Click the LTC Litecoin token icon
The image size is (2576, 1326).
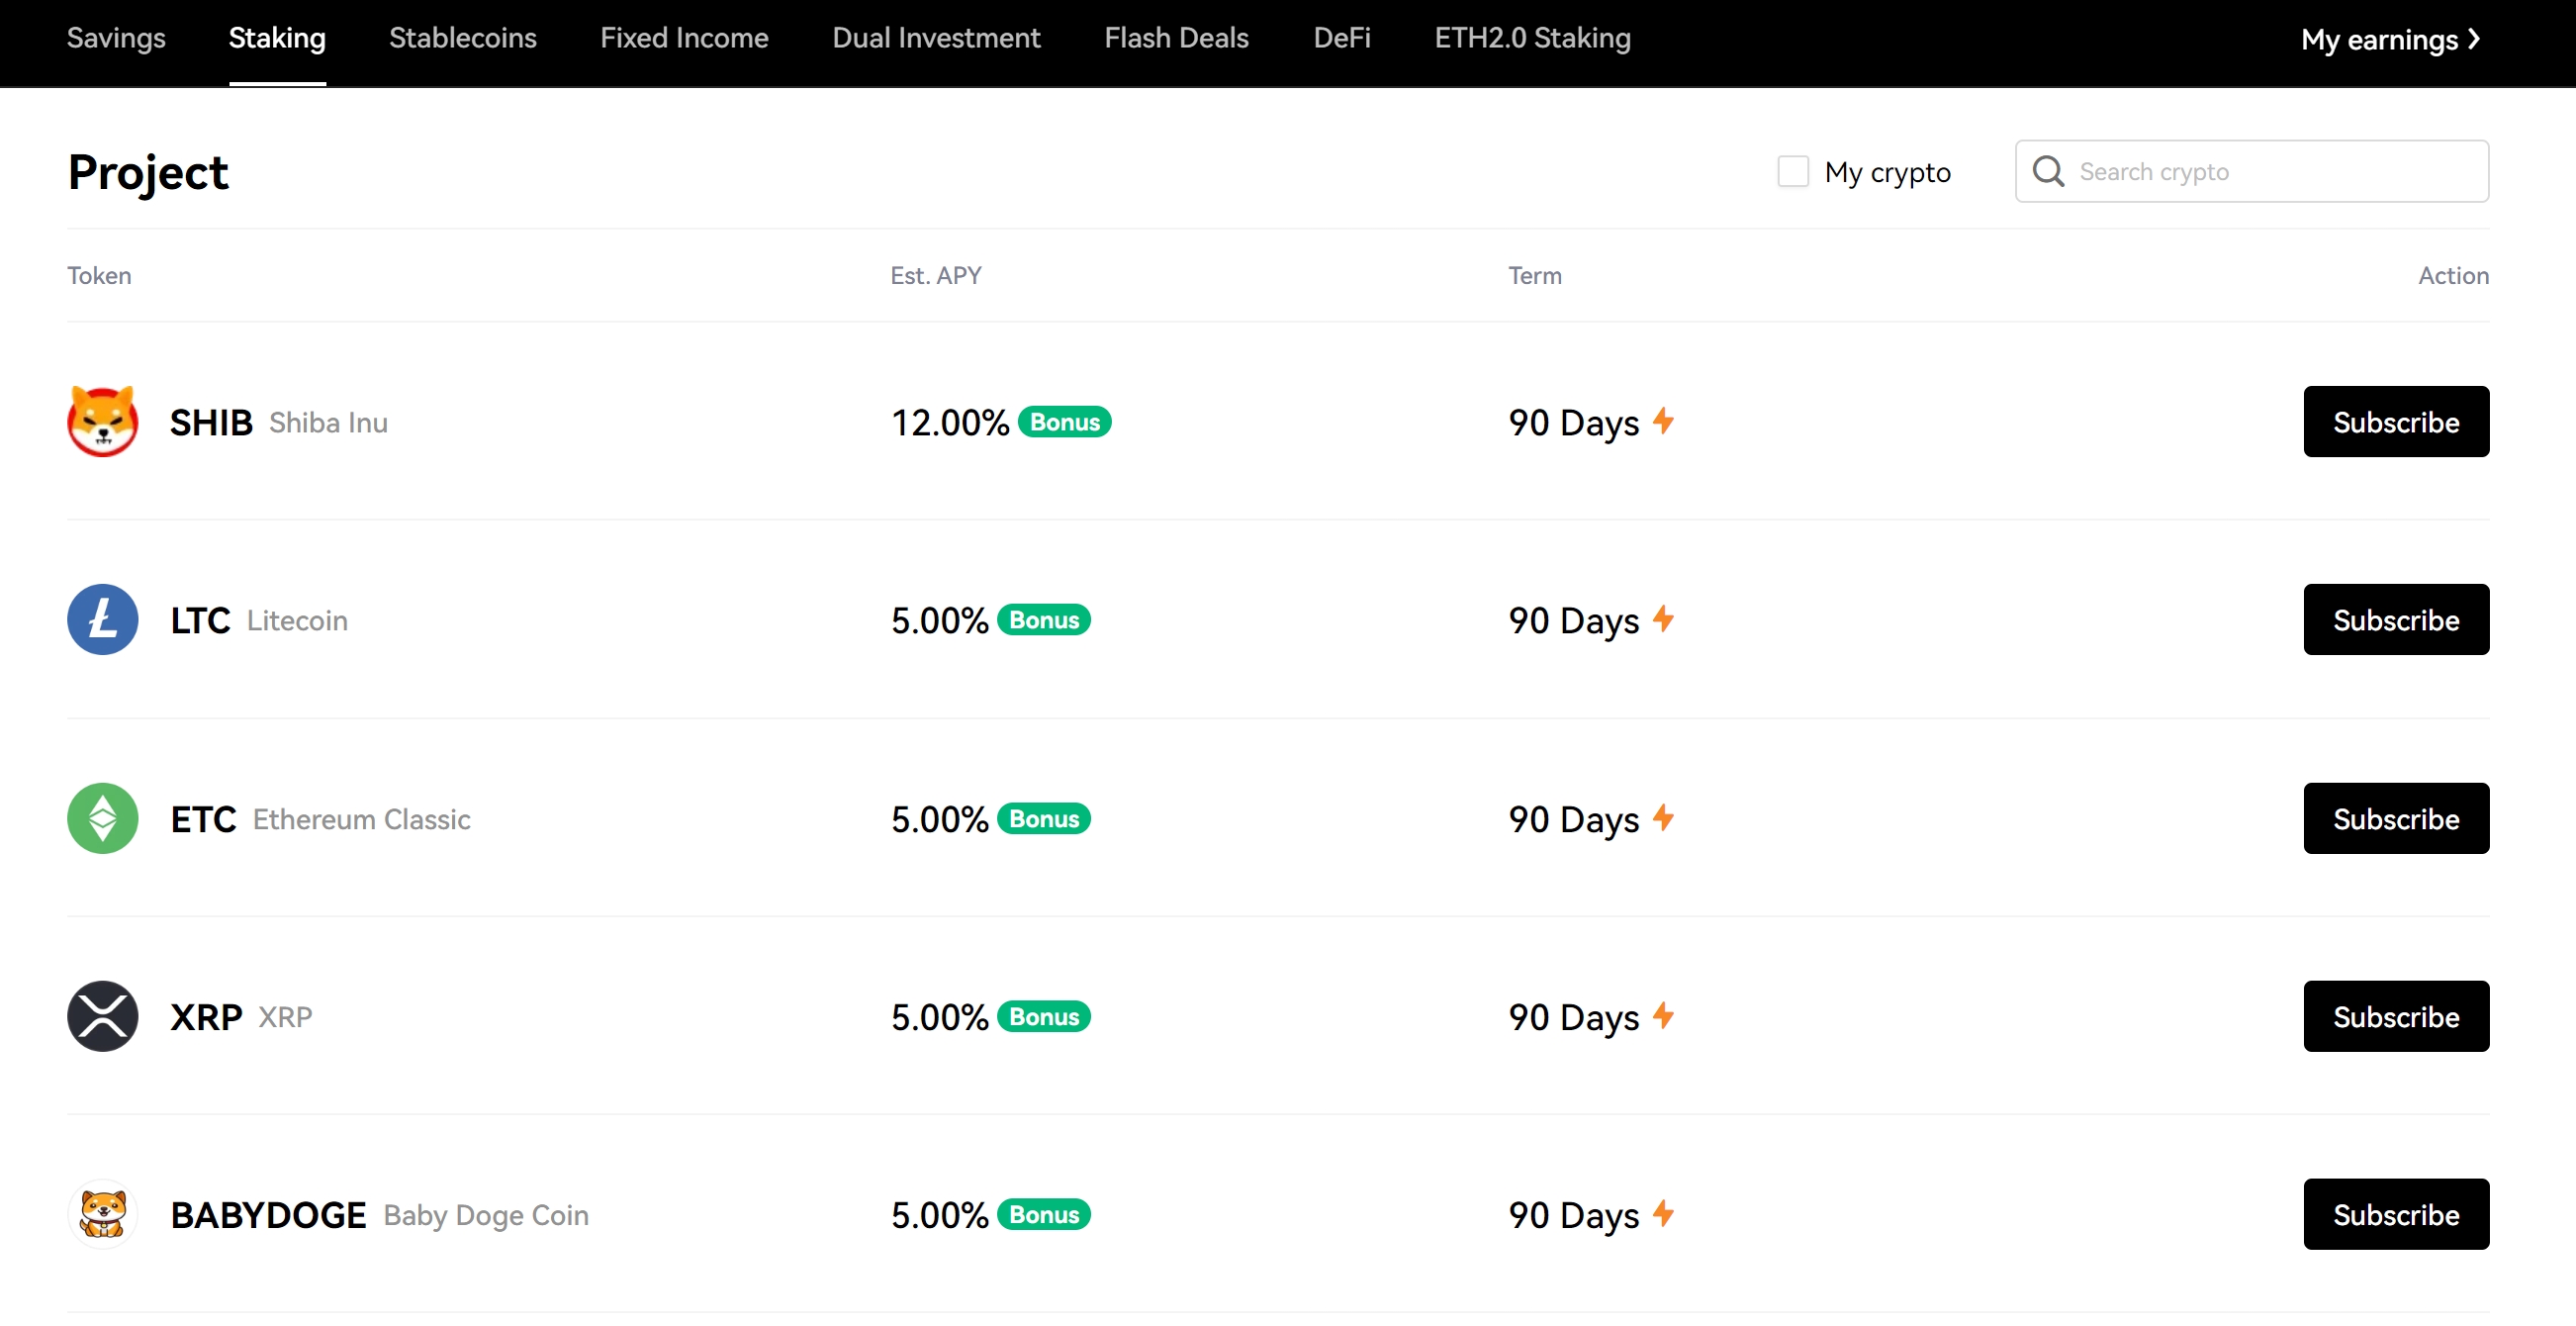pyautogui.click(x=102, y=619)
